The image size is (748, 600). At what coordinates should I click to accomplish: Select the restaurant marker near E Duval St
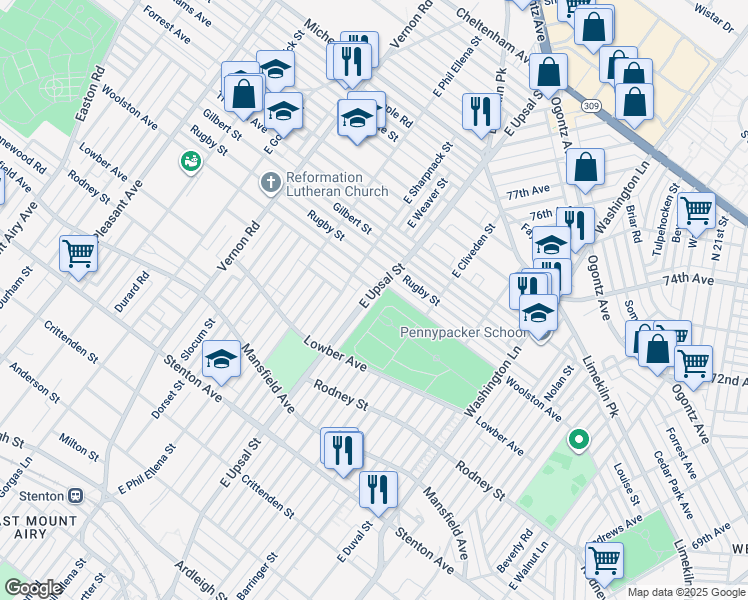click(378, 491)
